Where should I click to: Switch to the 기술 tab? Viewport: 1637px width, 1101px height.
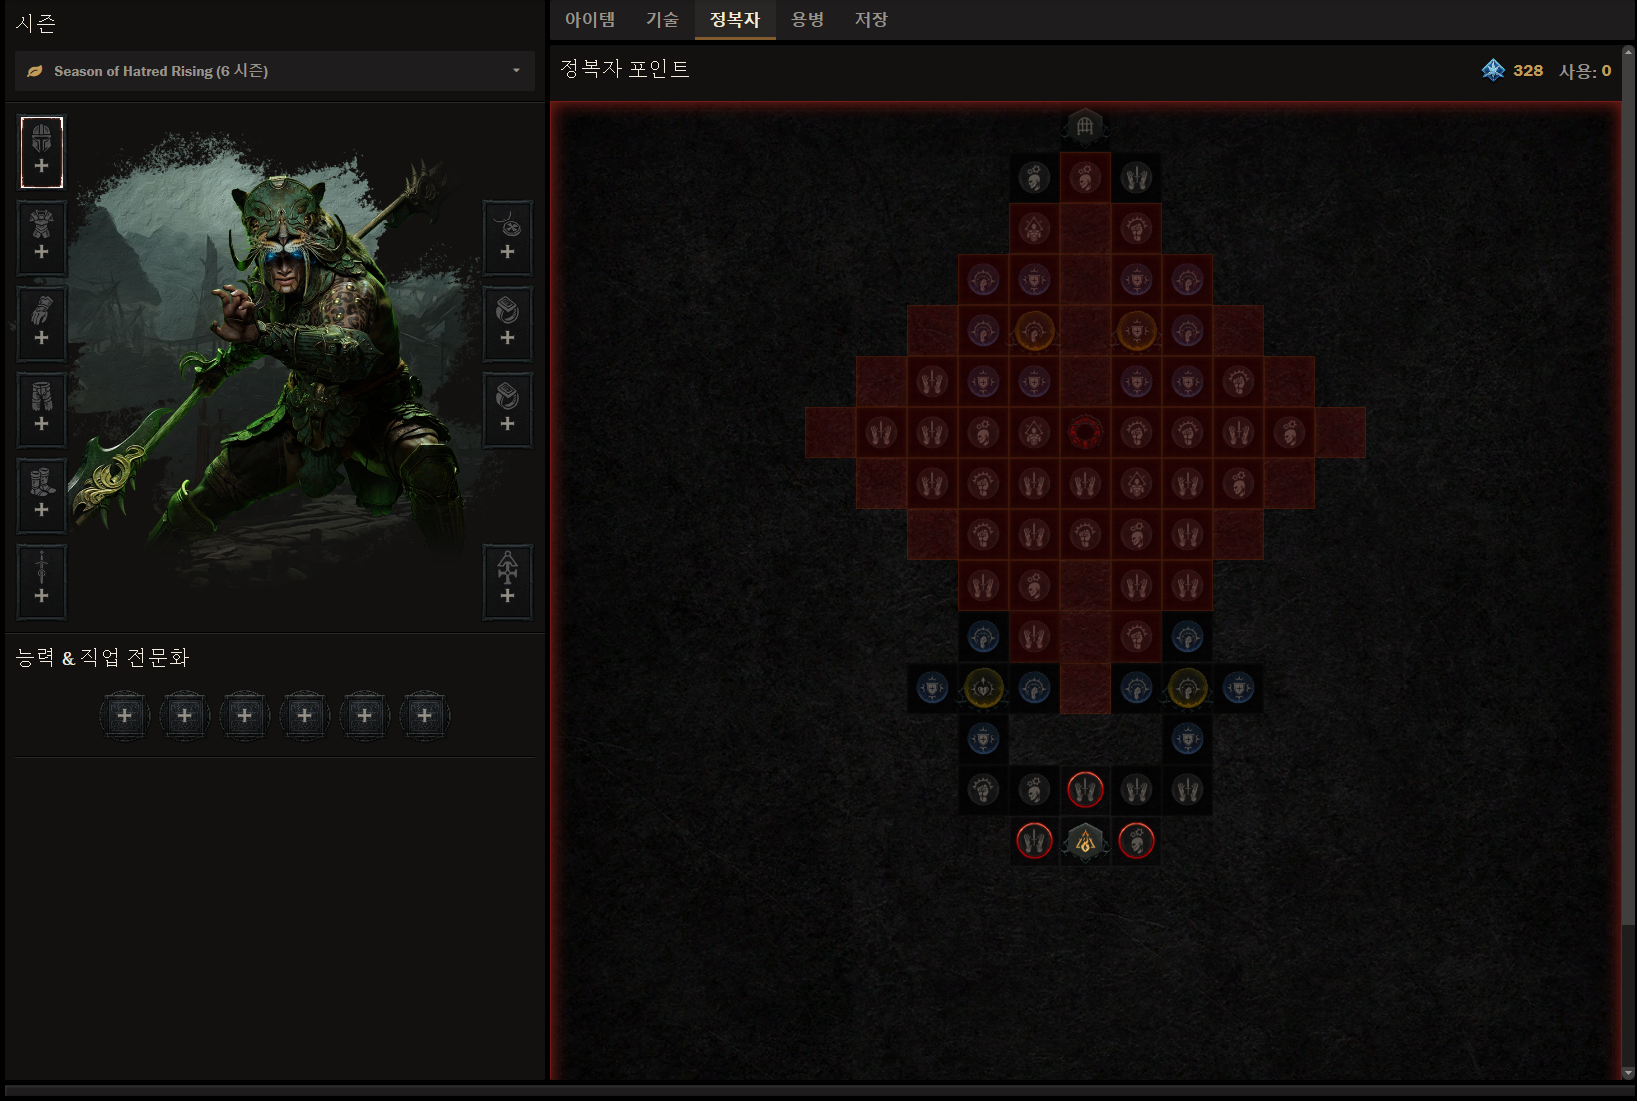(x=662, y=19)
